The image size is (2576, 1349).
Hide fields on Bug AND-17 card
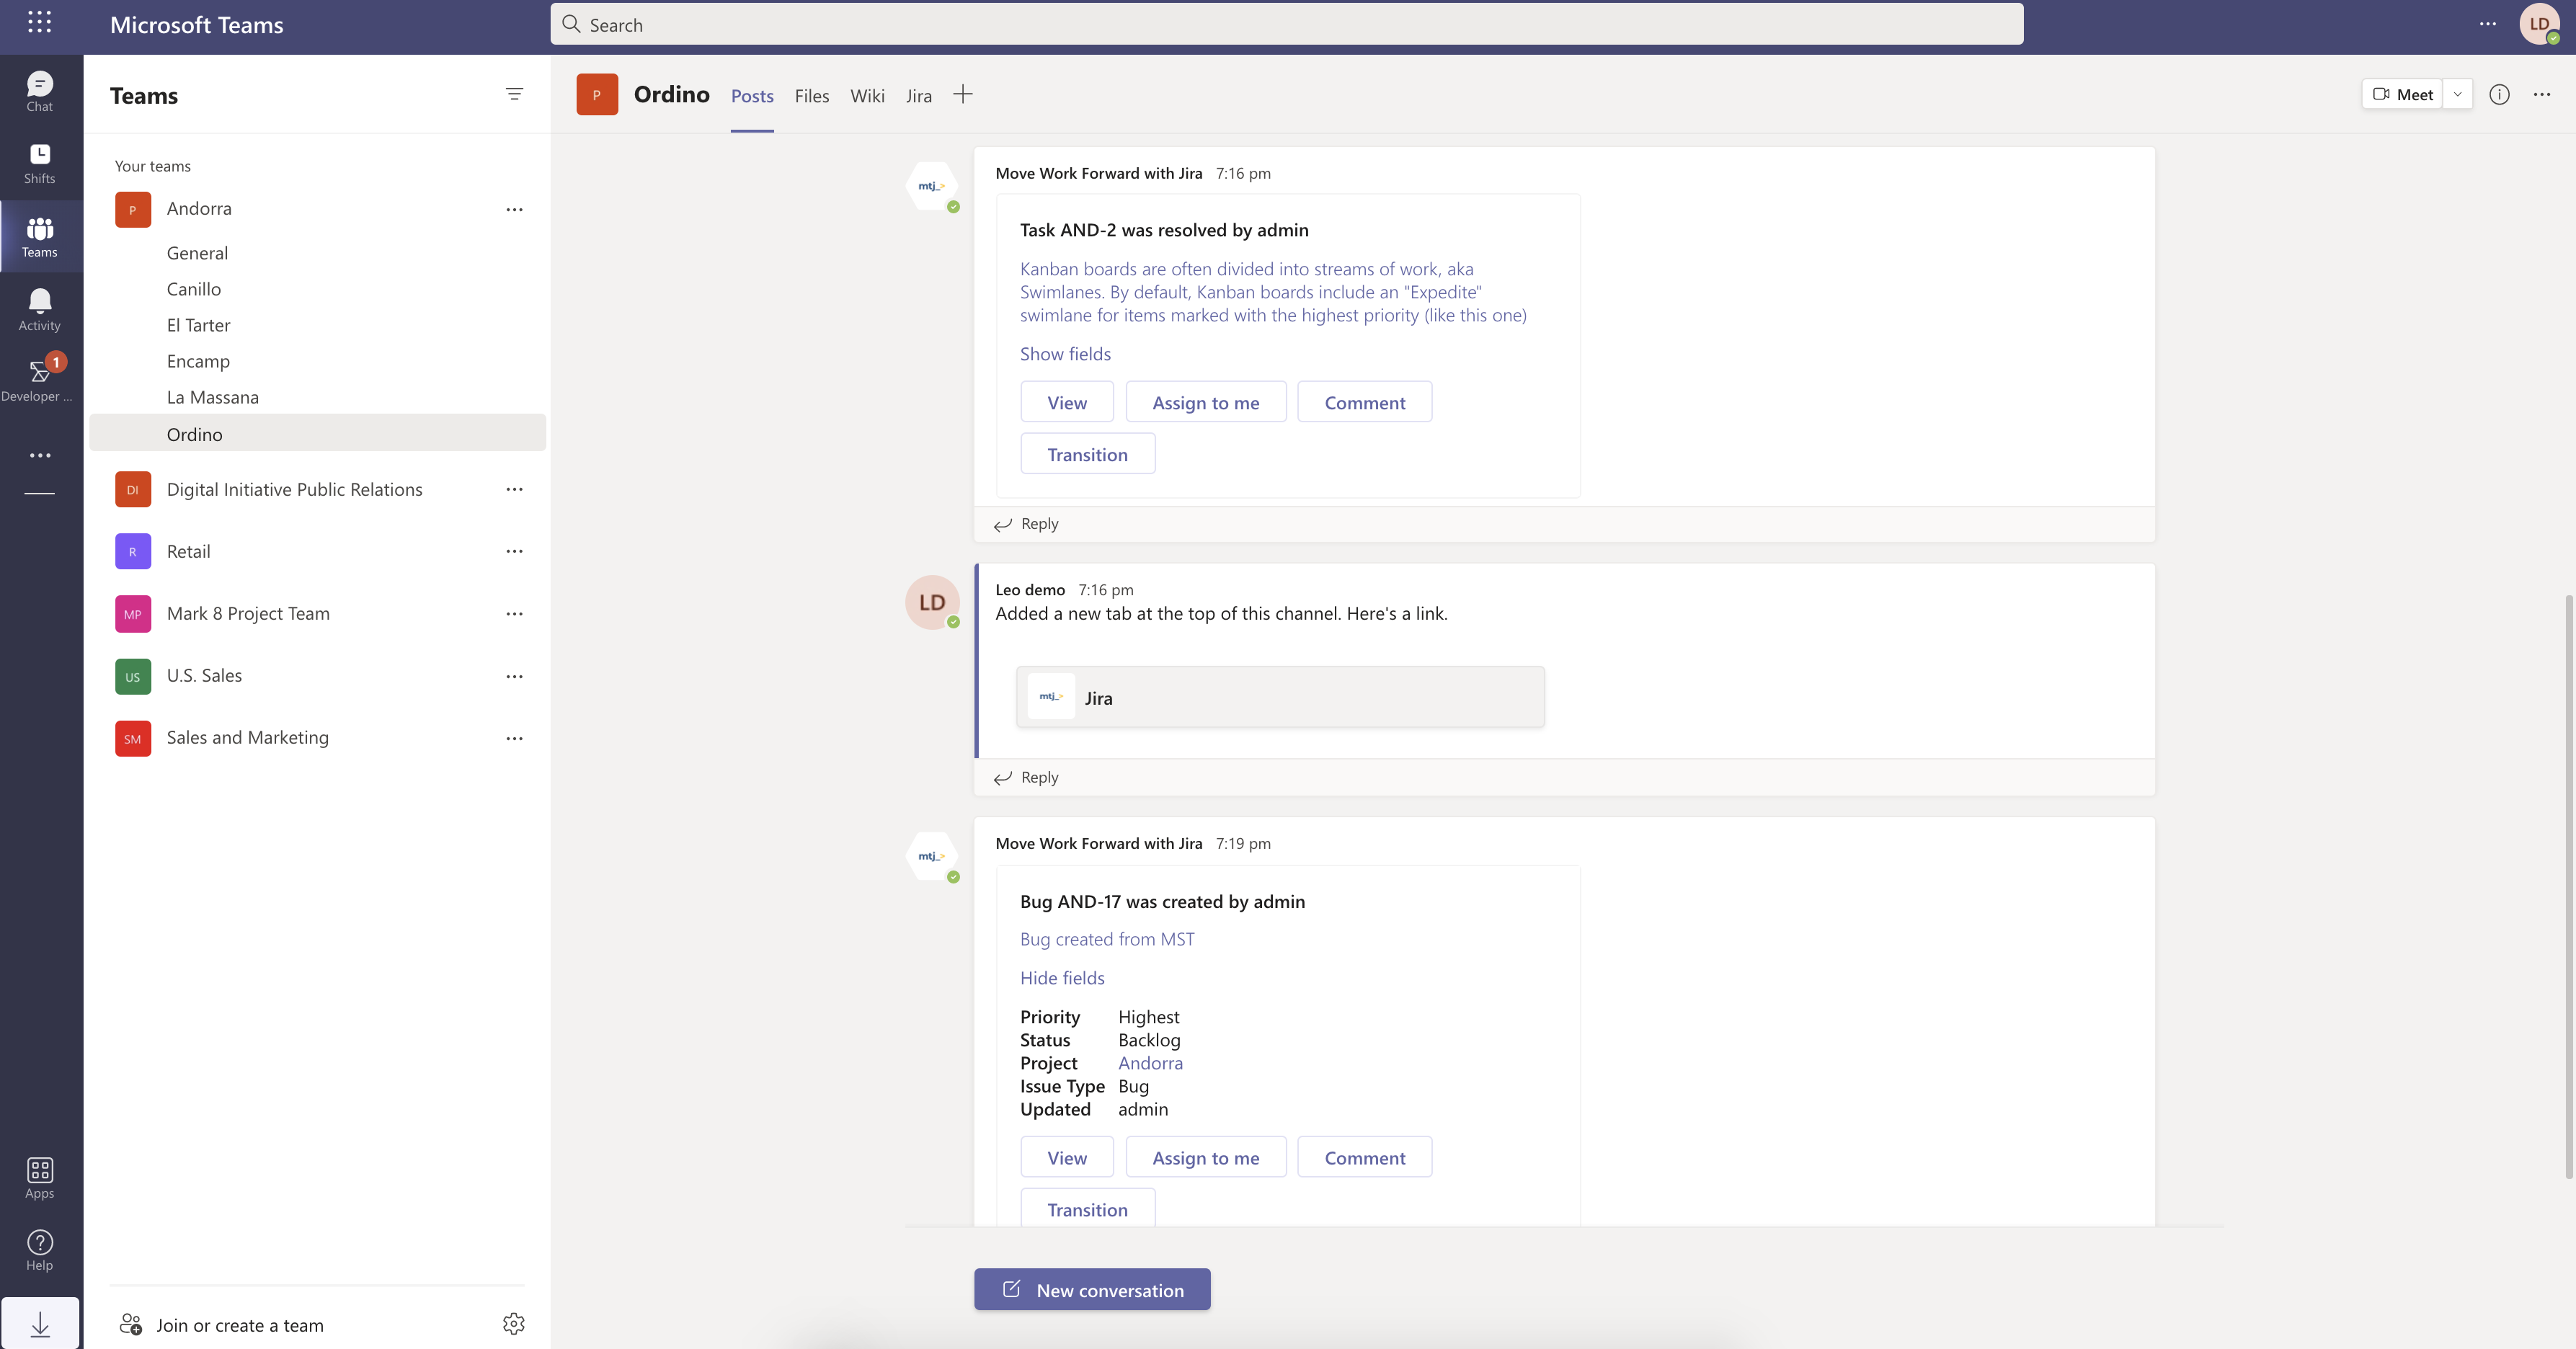(x=1062, y=978)
